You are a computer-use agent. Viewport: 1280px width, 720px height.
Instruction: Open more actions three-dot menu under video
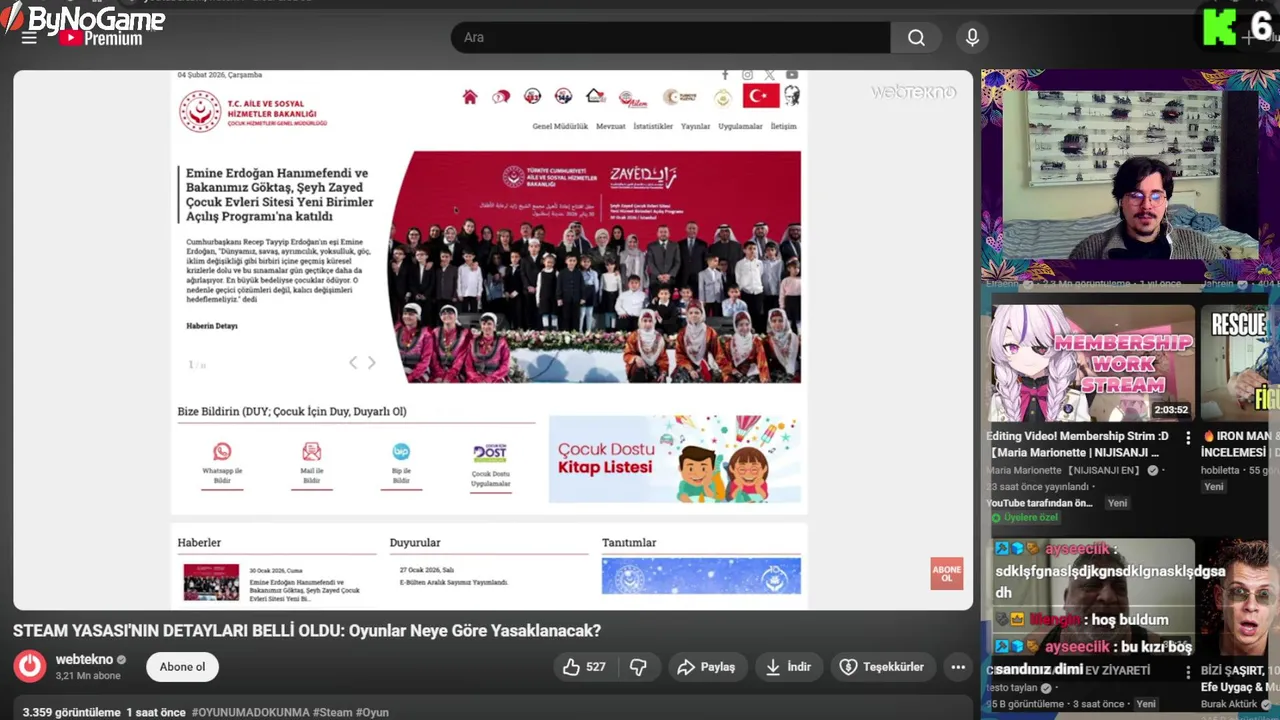pyautogui.click(x=958, y=667)
